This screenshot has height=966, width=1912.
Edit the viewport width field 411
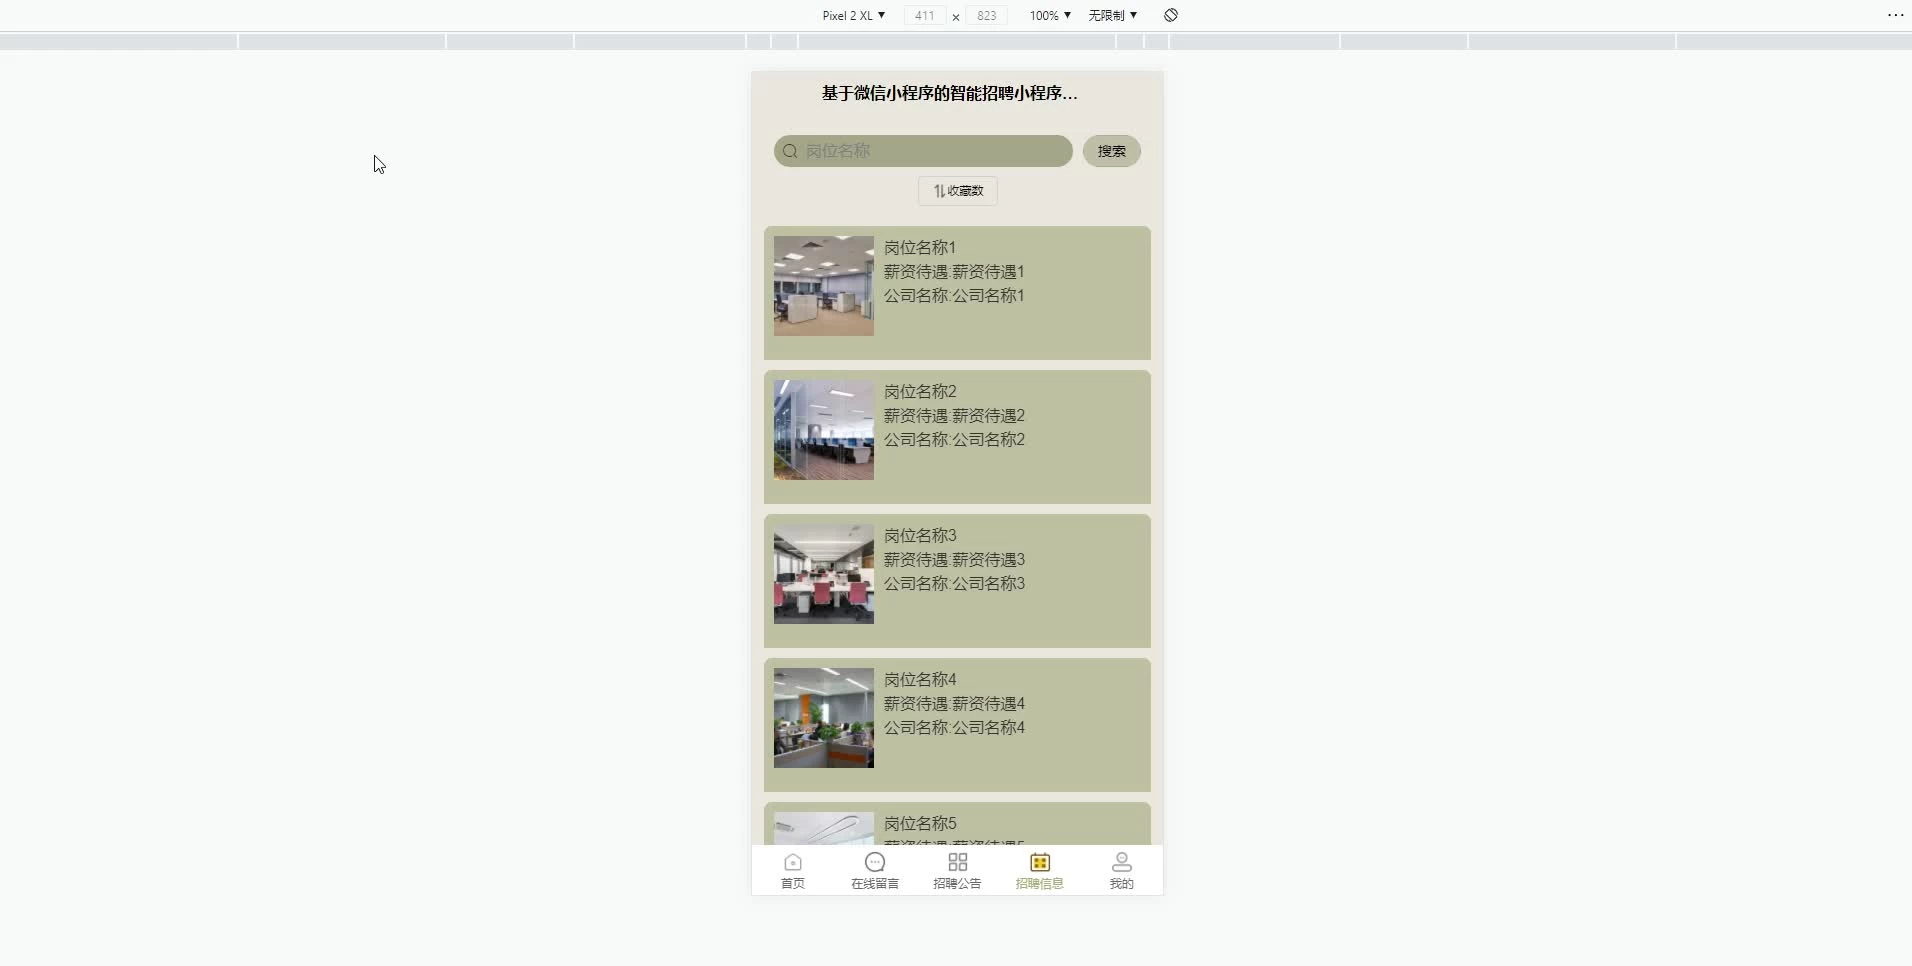click(x=924, y=15)
